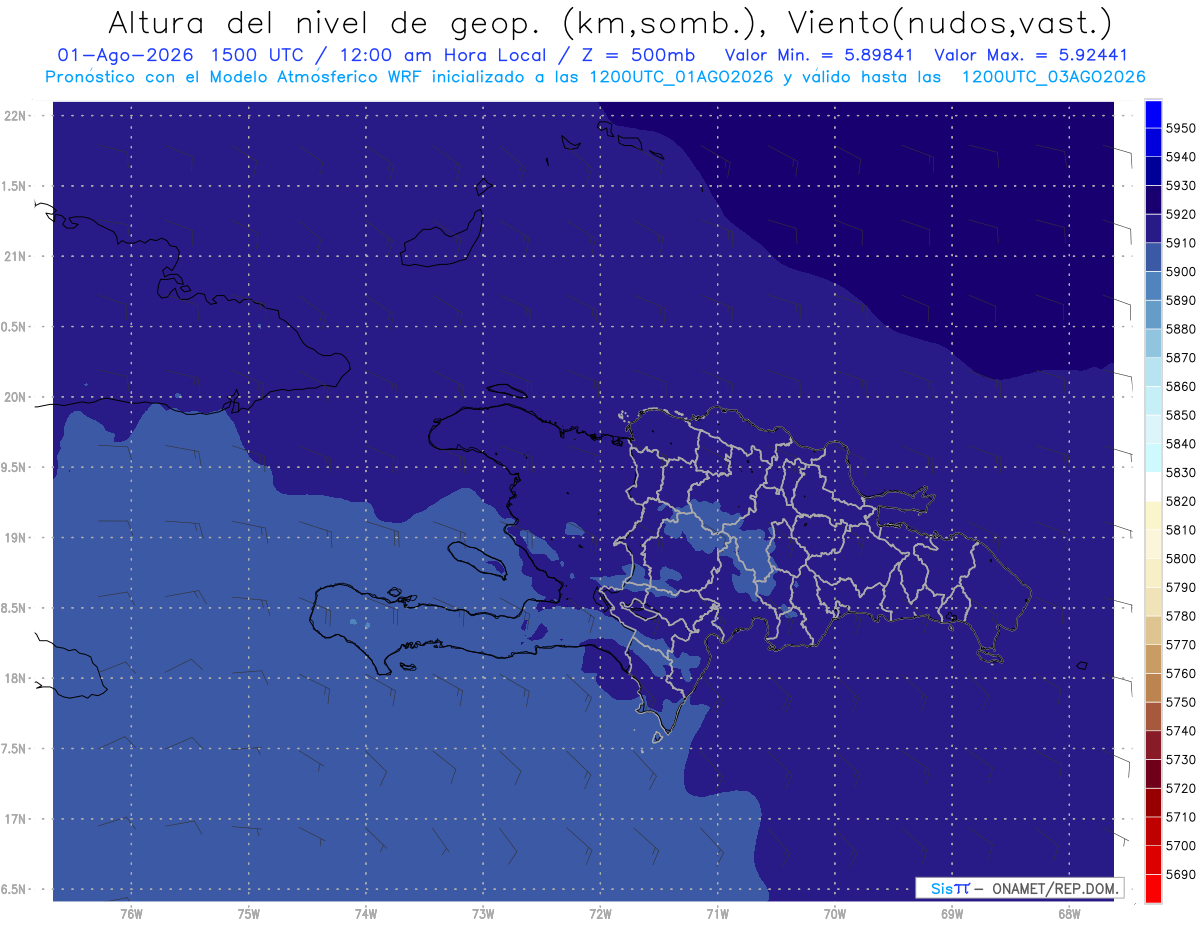Select the '0.5N' latitude label
Screen dimensions: 1200x927
(14, 327)
